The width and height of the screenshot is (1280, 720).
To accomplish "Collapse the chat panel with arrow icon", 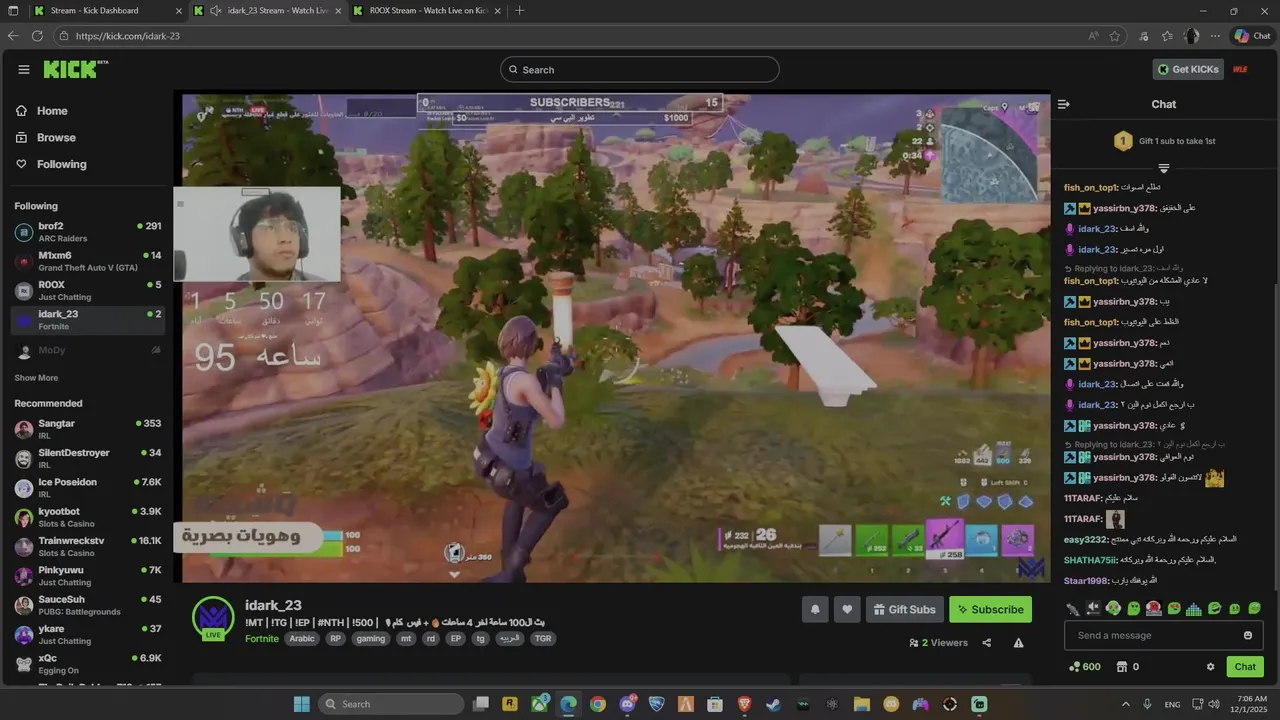I will pos(1064,104).
